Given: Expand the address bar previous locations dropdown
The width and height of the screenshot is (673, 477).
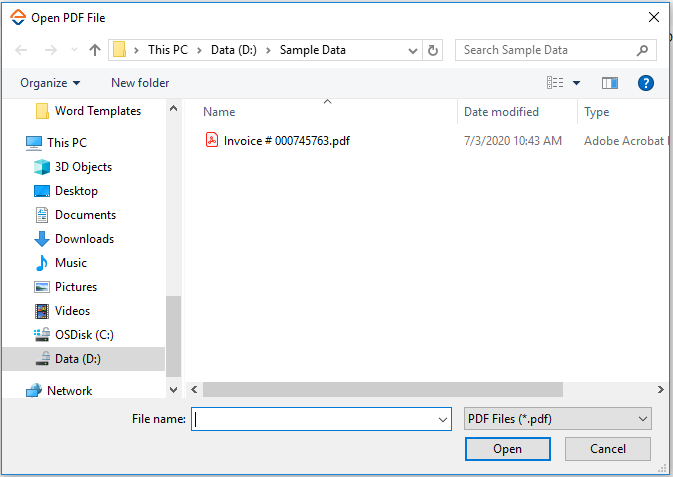Looking at the screenshot, I should pos(413,50).
